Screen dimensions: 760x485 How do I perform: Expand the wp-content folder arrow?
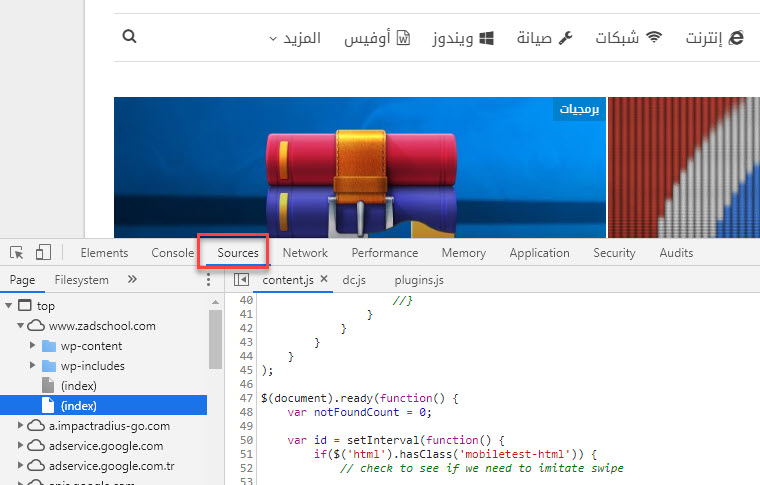tap(32, 345)
